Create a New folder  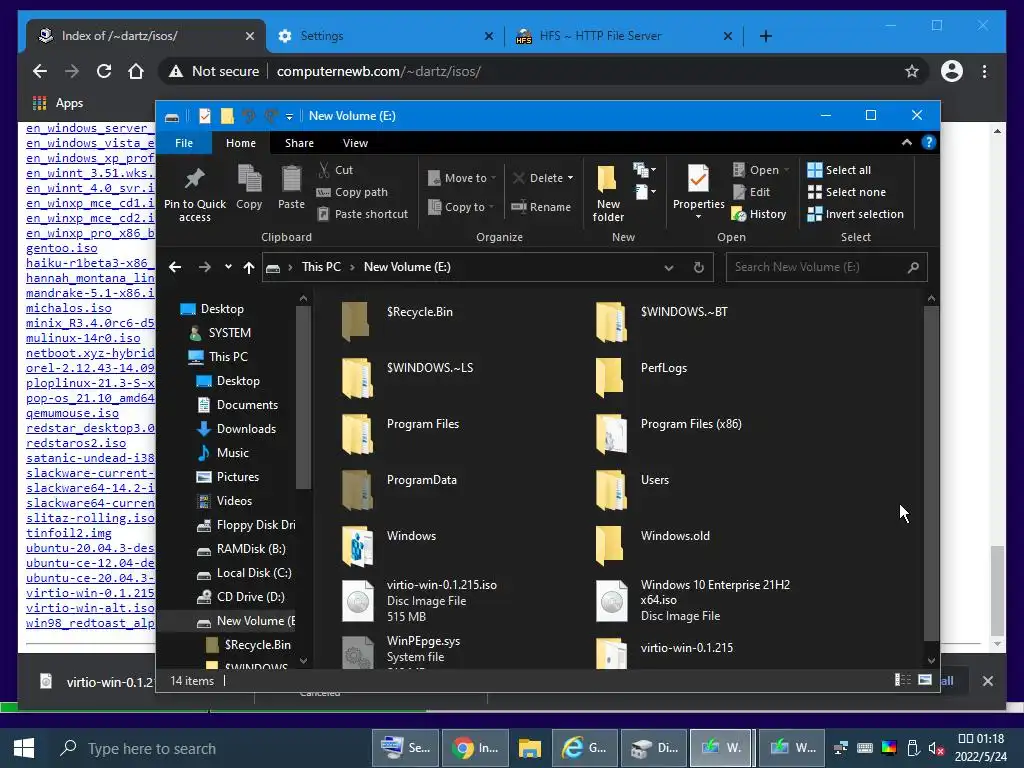[608, 193]
